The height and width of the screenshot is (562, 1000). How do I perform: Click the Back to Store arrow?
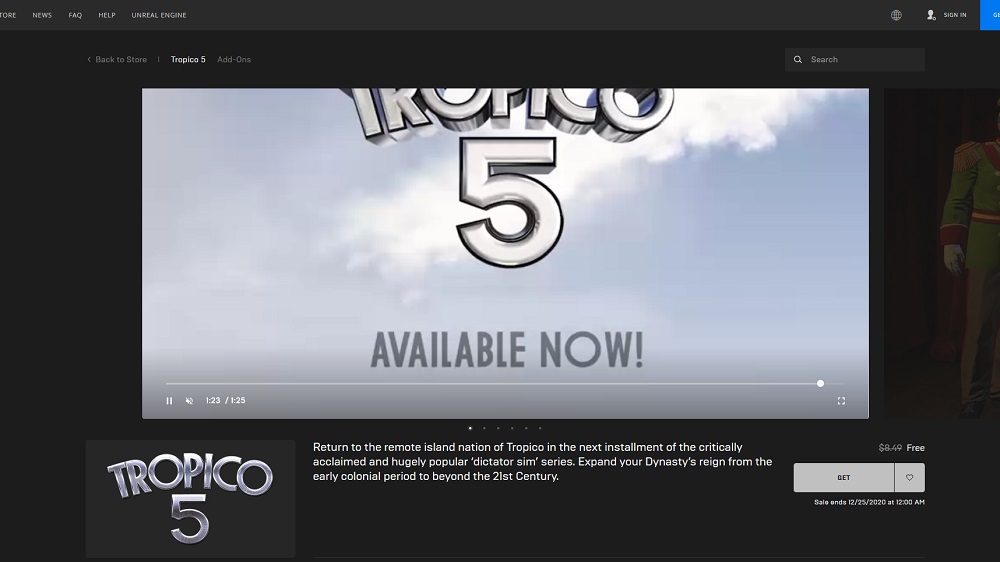click(89, 60)
